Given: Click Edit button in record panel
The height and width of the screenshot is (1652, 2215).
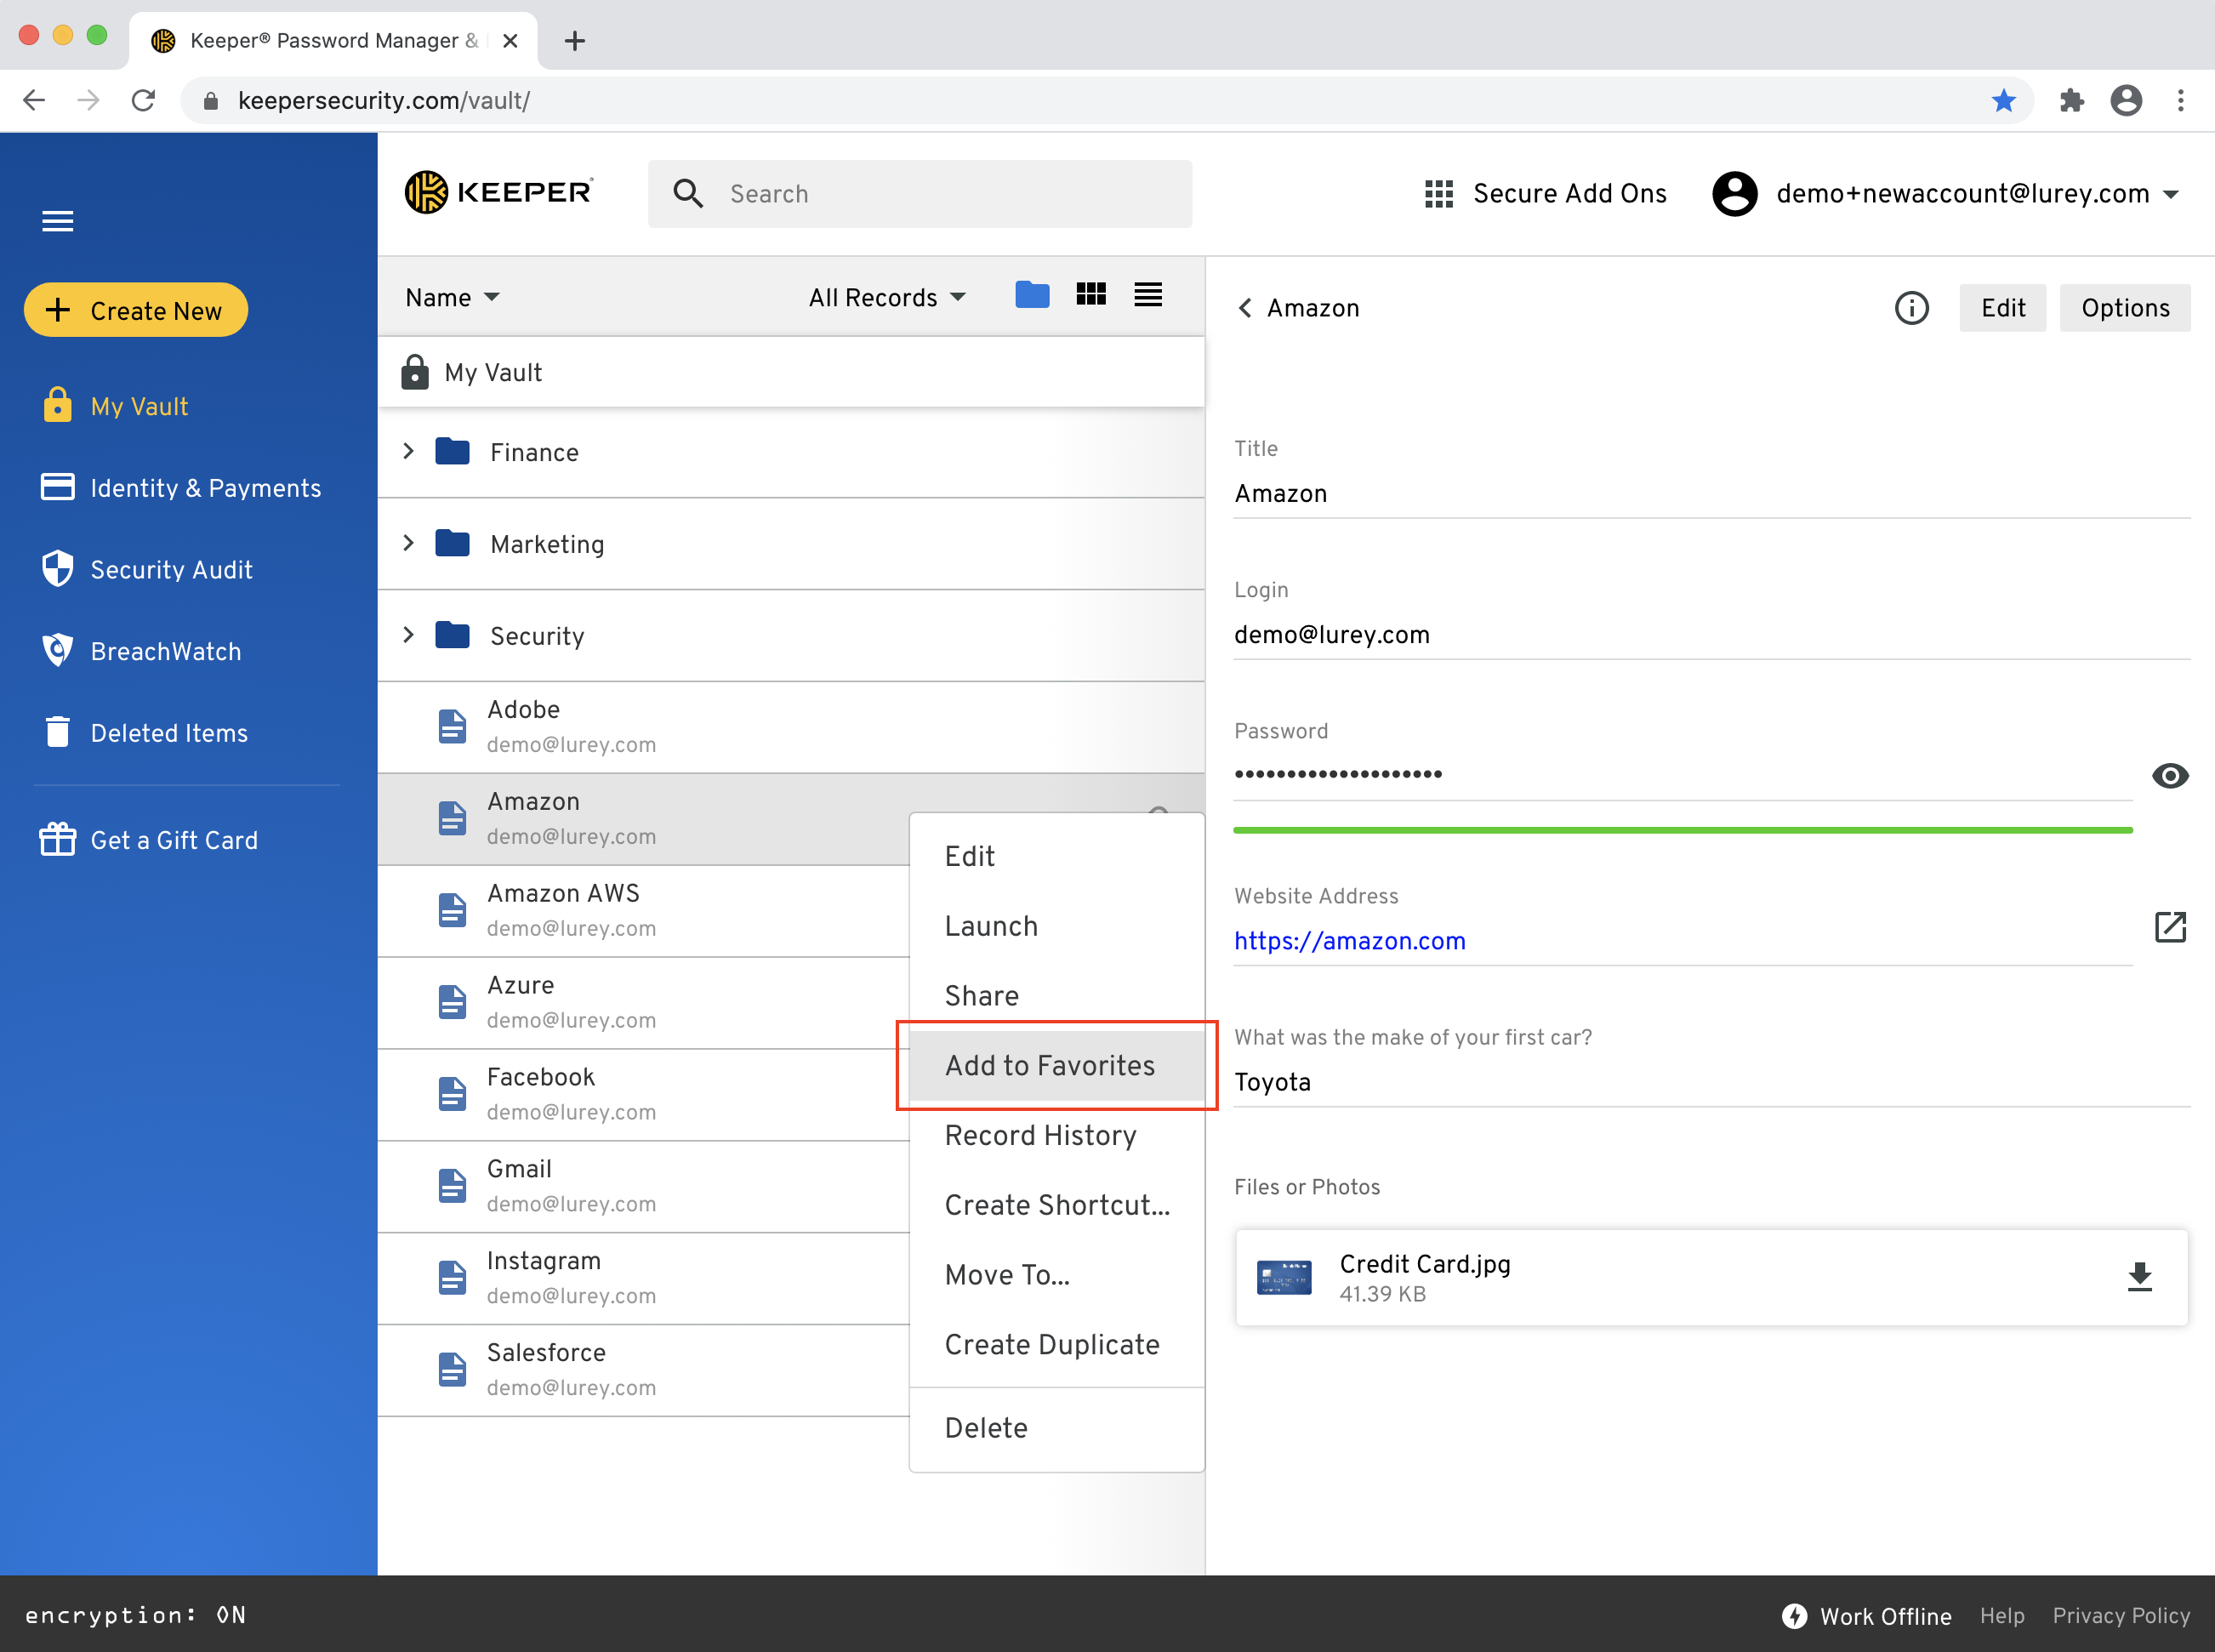Looking at the screenshot, I should [2002, 308].
